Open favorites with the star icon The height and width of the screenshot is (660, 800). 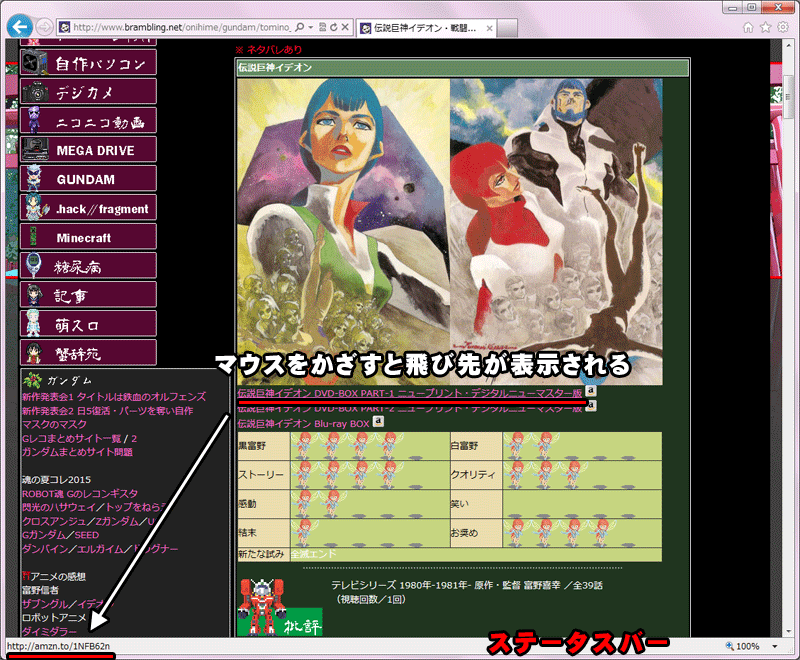tap(765, 27)
